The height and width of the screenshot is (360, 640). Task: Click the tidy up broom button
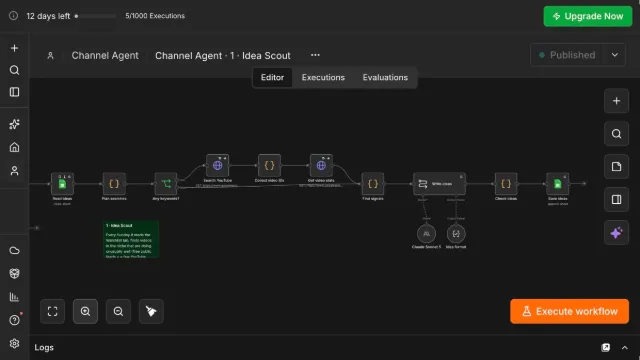(x=151, y=311)
